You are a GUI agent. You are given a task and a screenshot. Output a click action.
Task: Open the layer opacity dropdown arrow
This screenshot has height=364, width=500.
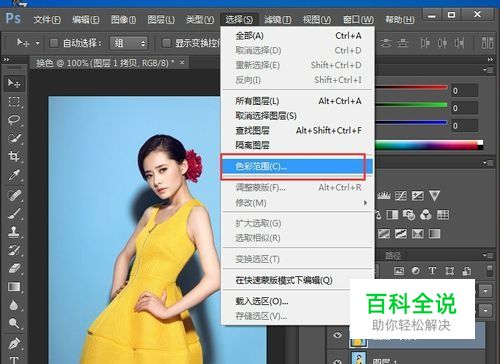point(486,291)
